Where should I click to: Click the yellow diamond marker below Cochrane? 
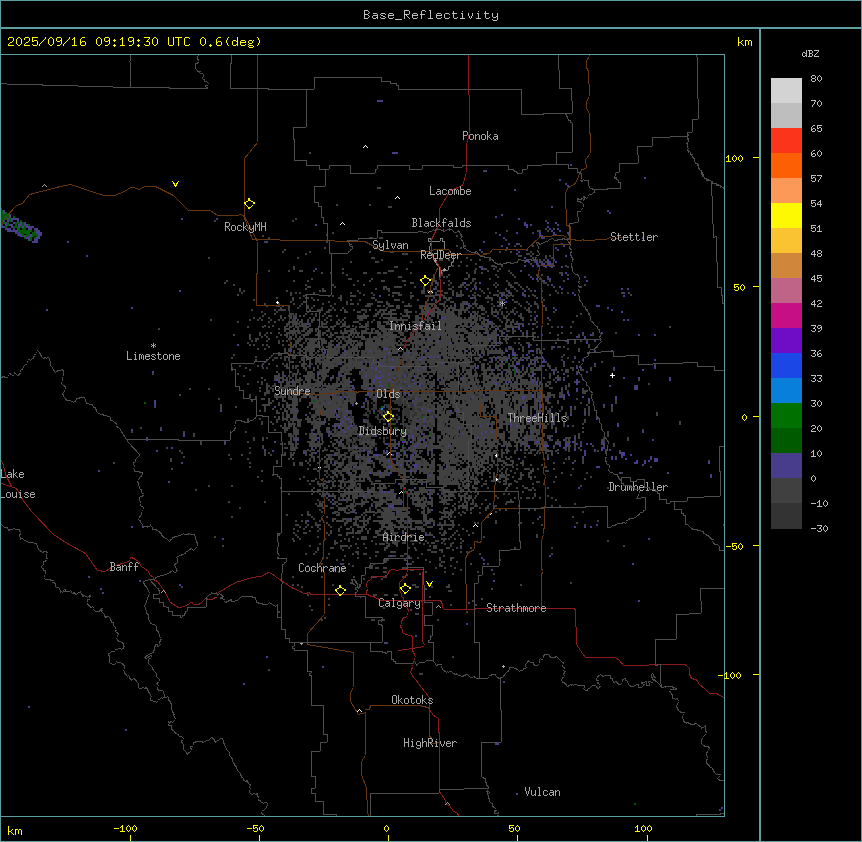coord(340,591)
